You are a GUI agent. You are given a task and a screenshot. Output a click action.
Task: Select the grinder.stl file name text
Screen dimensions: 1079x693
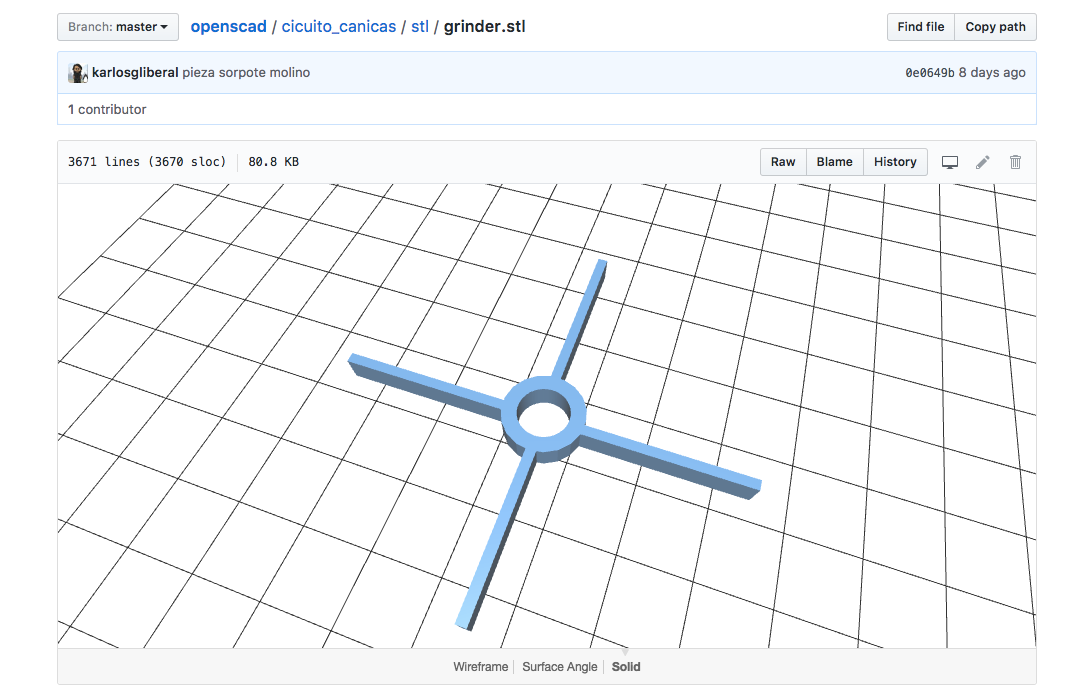(484, 27)
